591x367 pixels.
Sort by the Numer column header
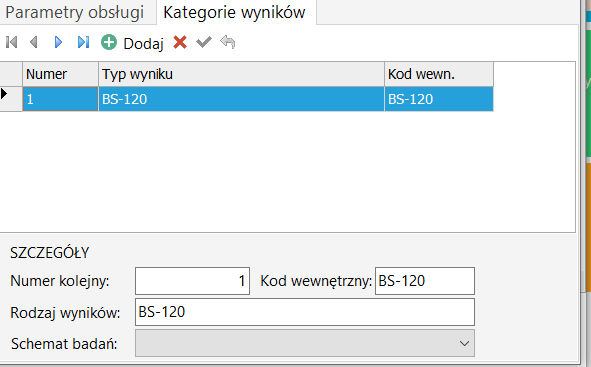point(60,74)
